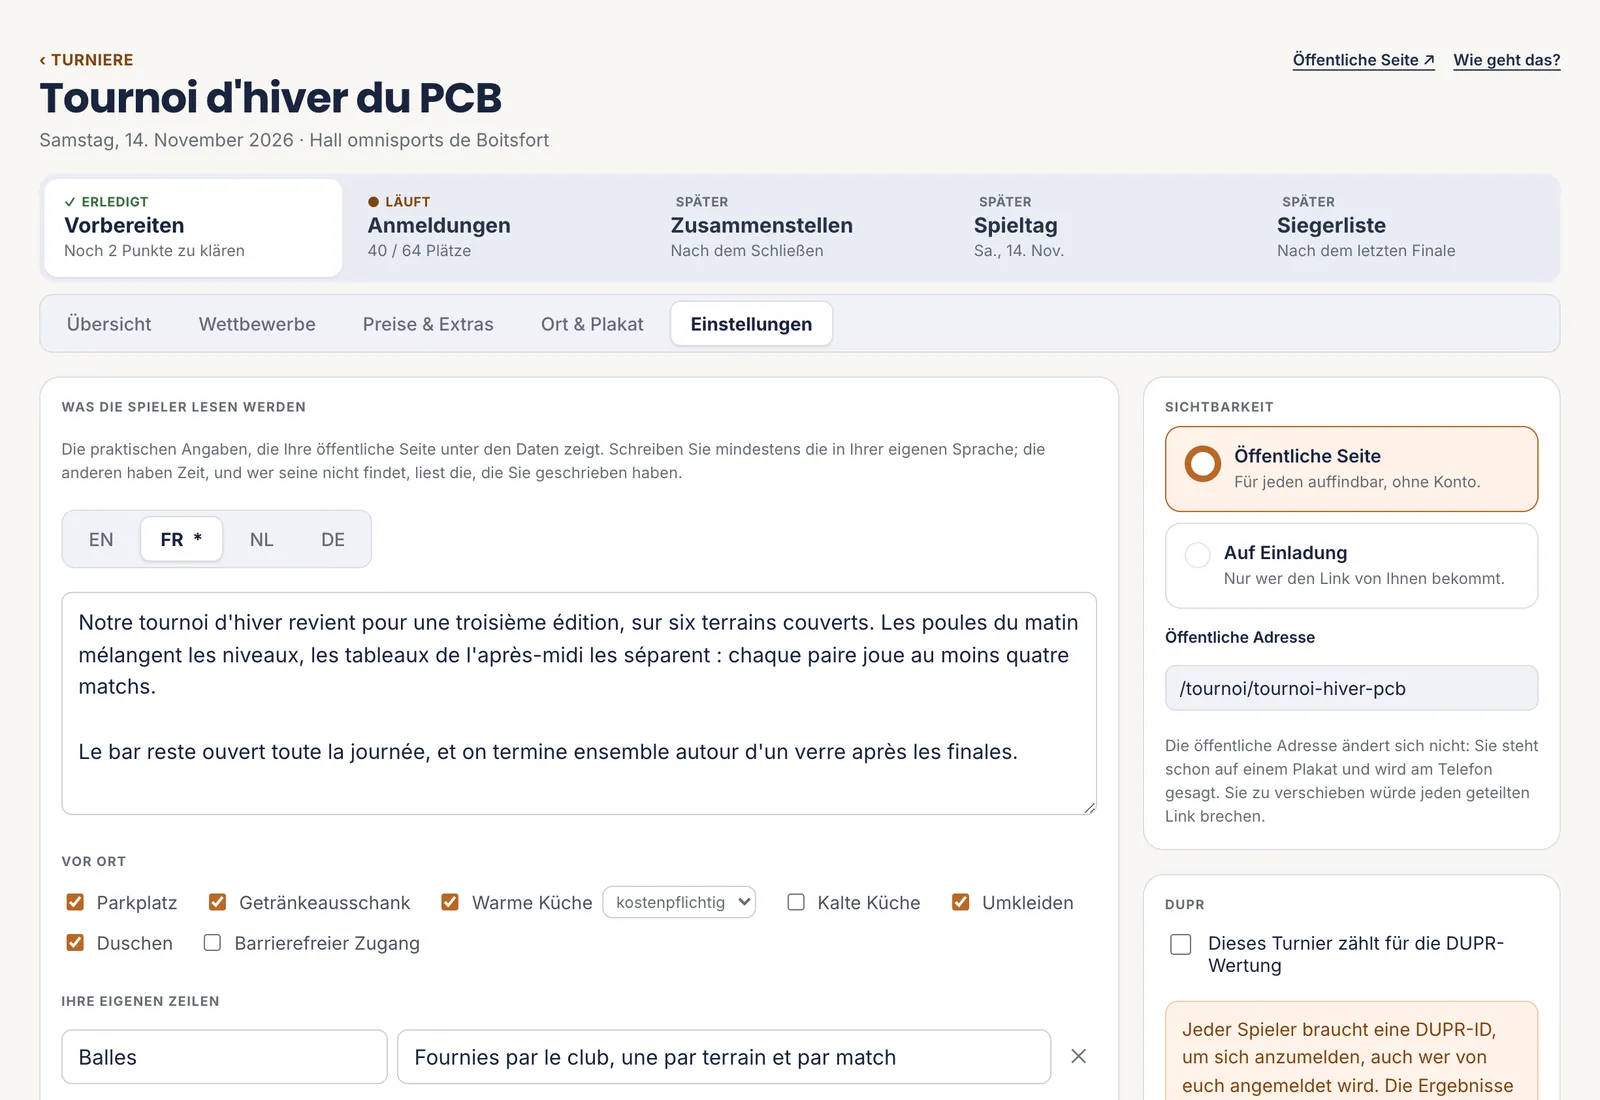
Task: Edit the 'Fournies par le club' field
Action: (x=724, y=1057)
